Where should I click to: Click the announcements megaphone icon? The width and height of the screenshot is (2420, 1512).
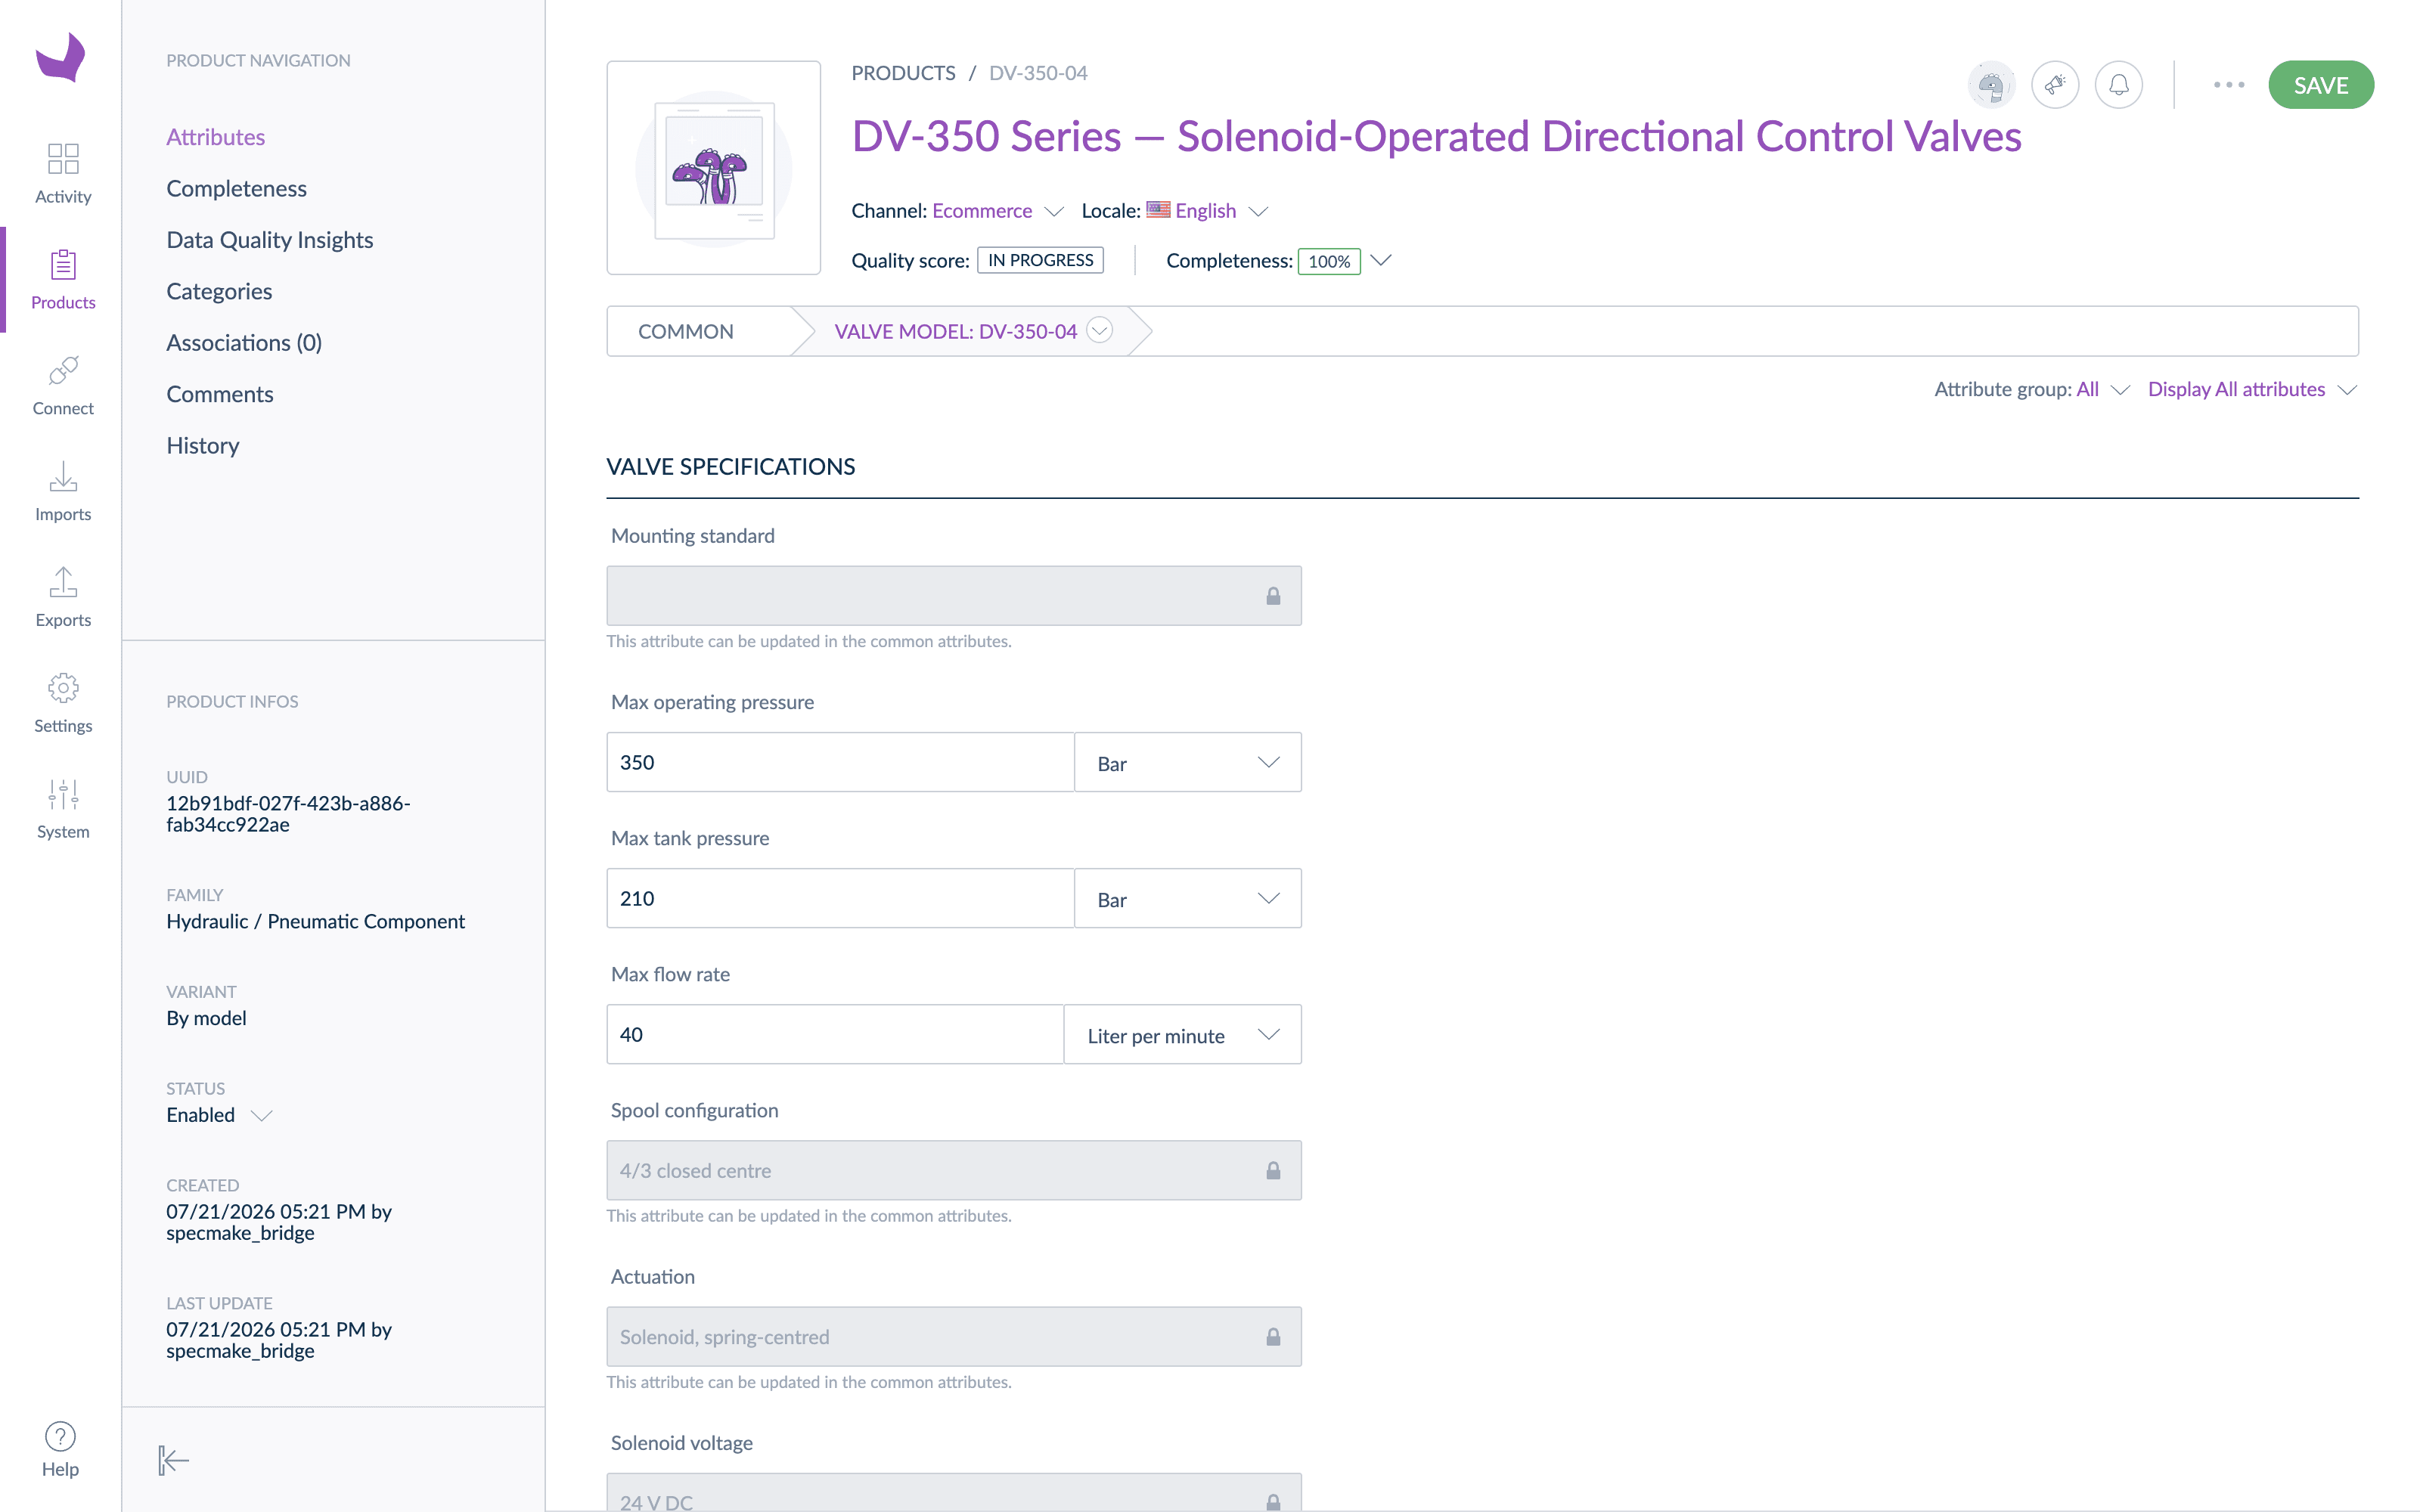click(x=2055, y=85)
